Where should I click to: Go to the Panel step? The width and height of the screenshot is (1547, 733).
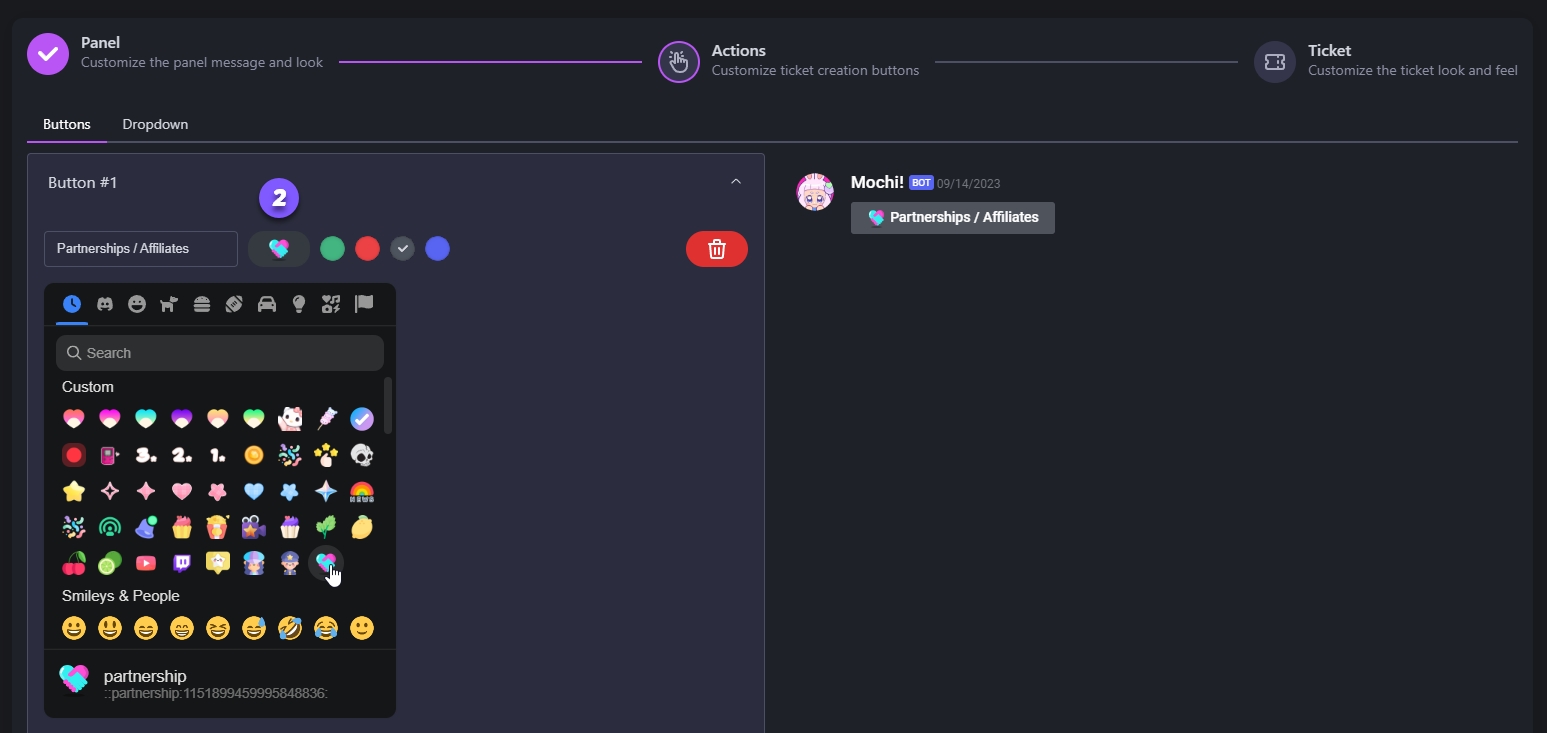click(x=176, y=53)
